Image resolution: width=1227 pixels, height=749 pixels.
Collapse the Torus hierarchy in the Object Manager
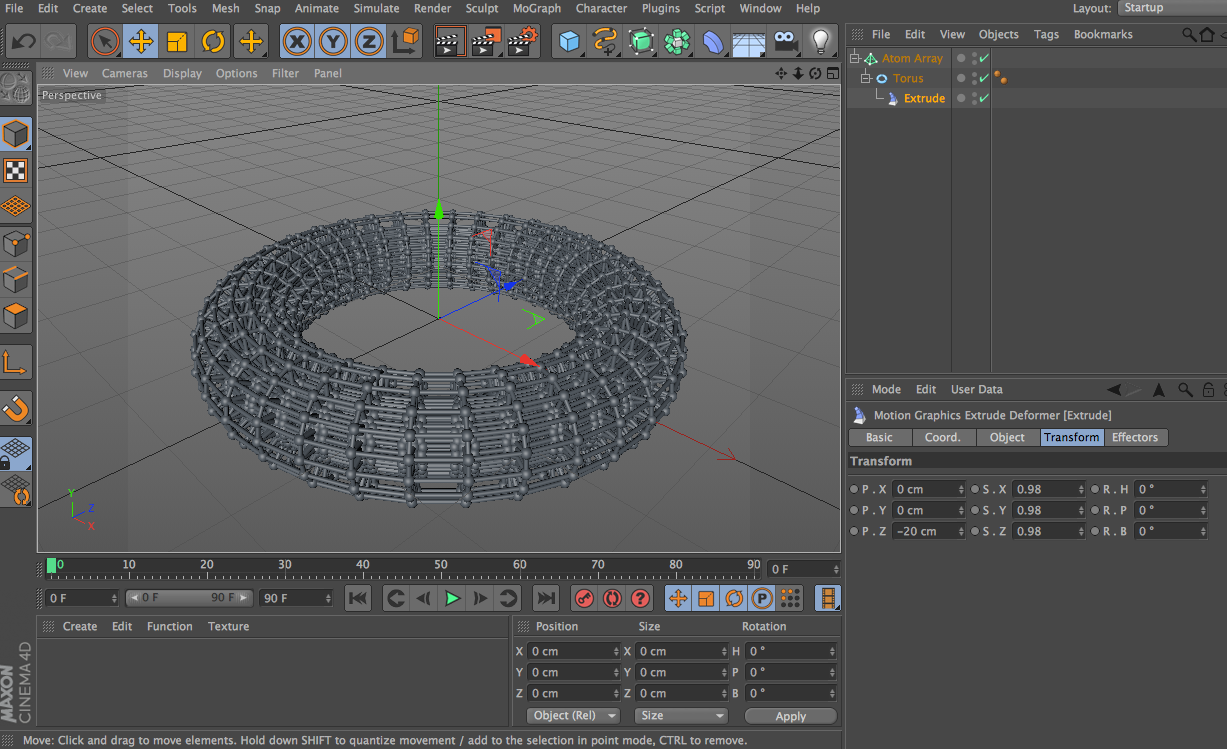[x=866, y=77]
